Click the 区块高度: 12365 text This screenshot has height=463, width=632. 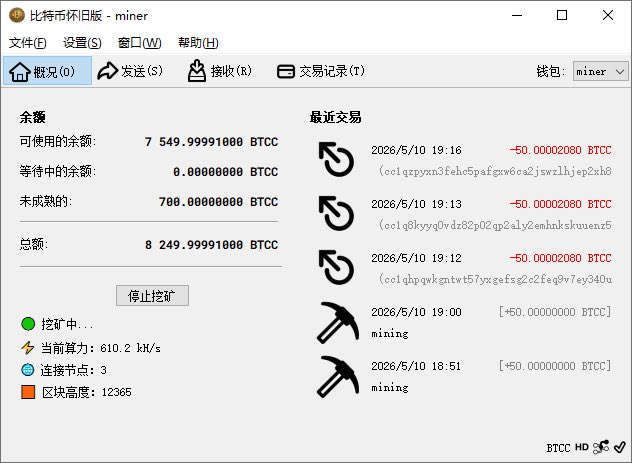pos(87,392)
